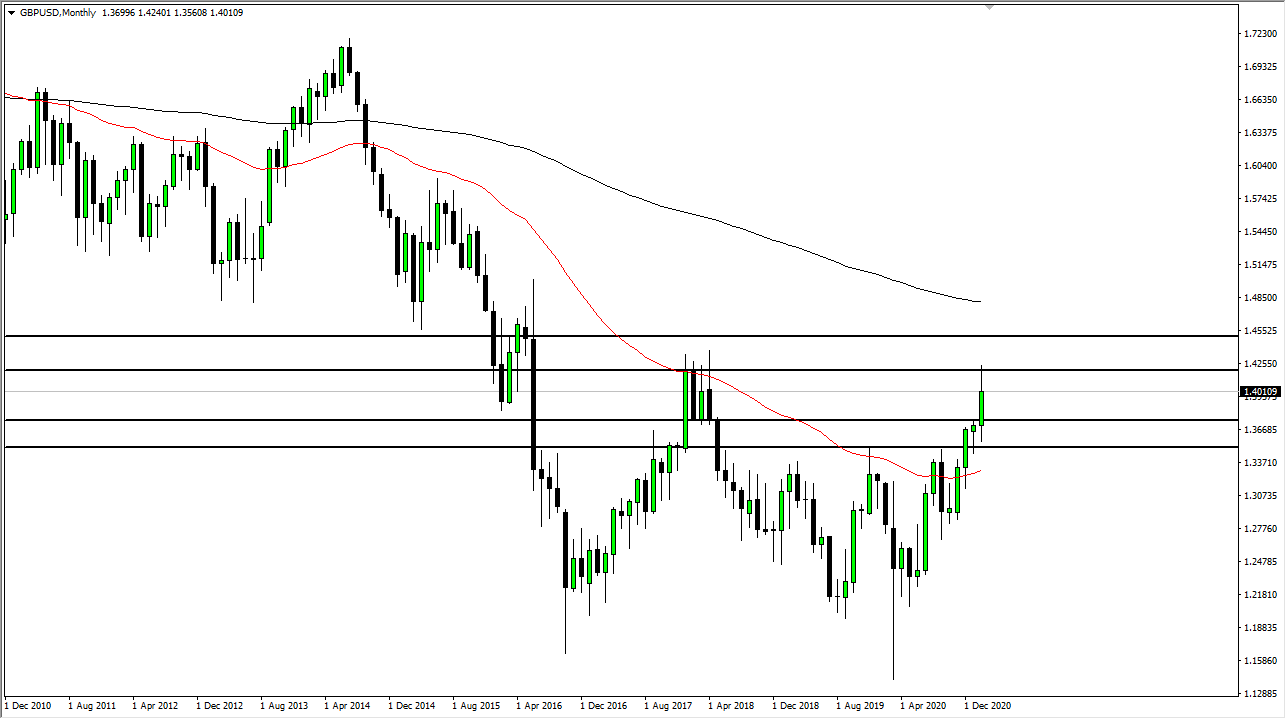Image resolution: width=1286 pixels, height=719 pixels.
Task: Click the 1 Aug 2015 label on the time axis
Action: click(x=477, y=705)
